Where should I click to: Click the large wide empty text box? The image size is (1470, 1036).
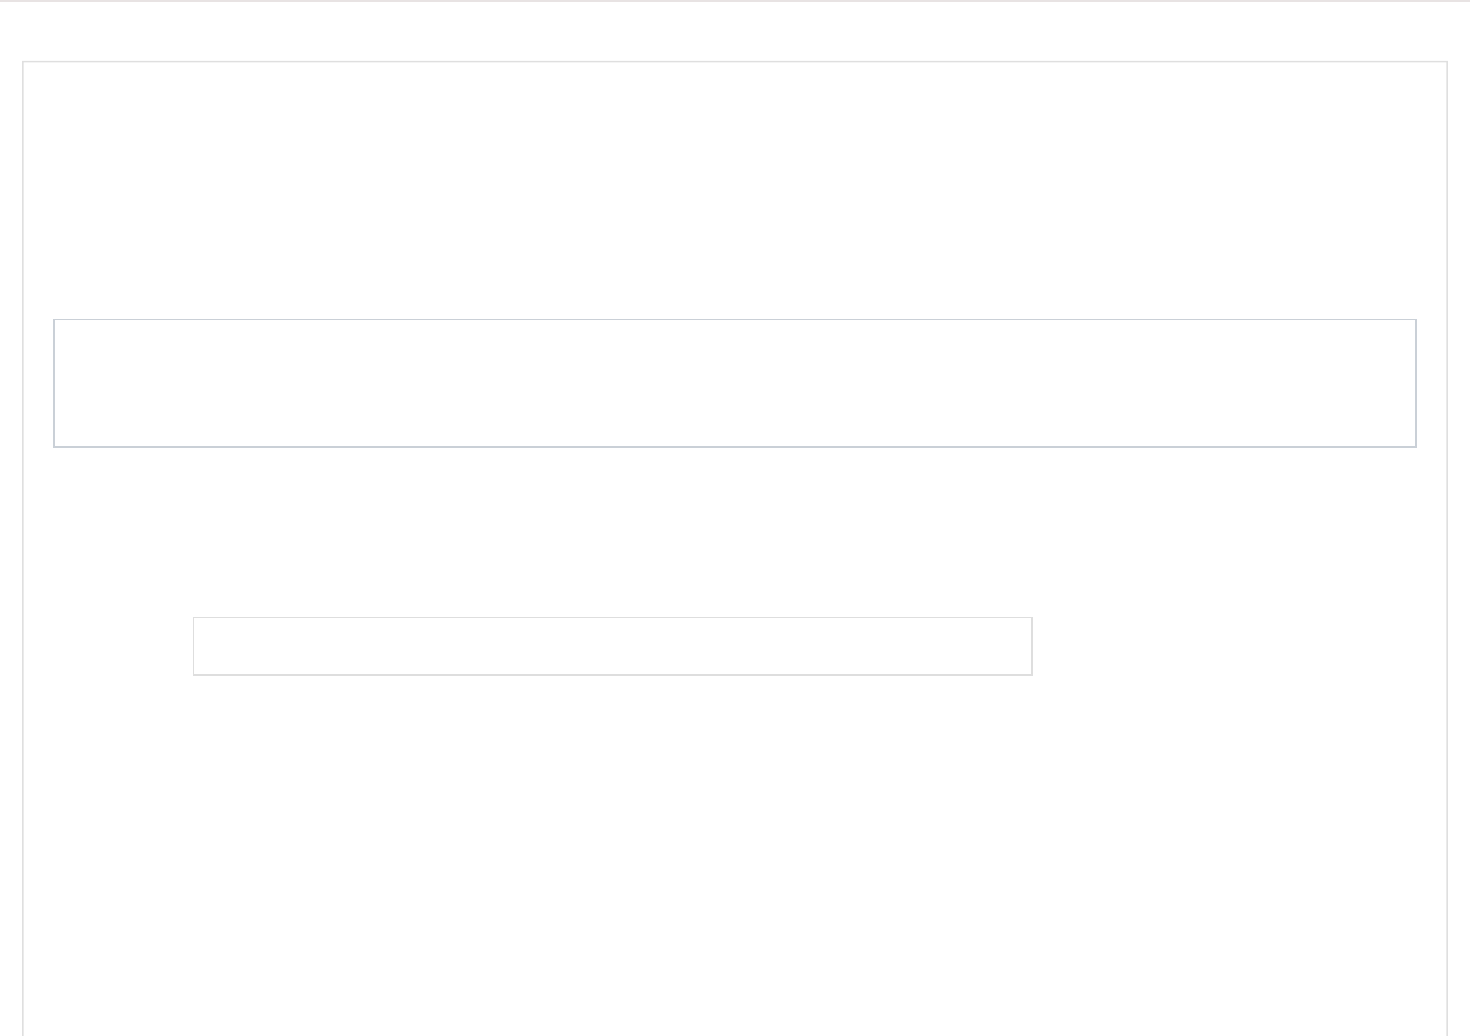click(734, 383)
